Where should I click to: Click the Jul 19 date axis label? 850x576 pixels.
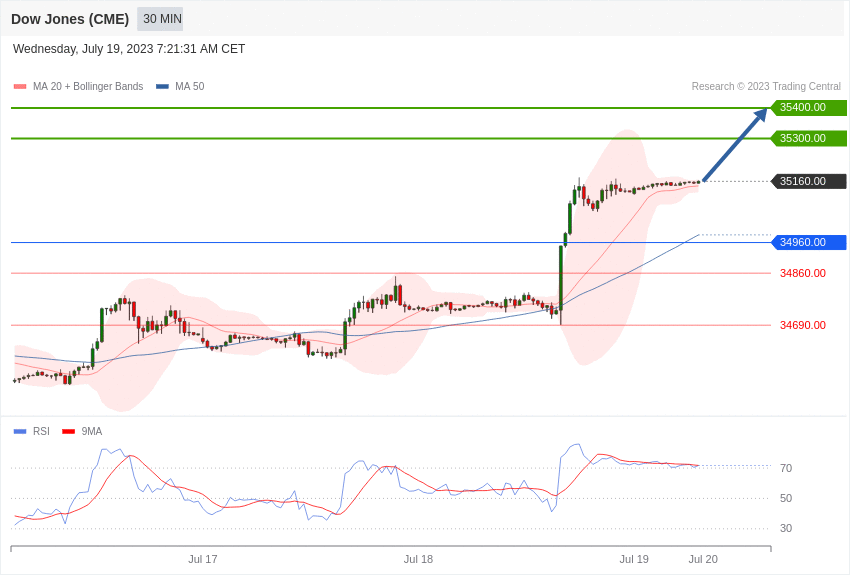(x=634, y=559)
